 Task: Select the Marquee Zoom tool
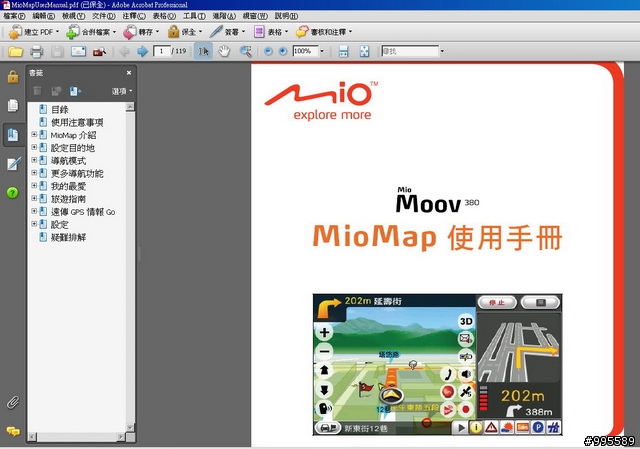click(x=245, y=51)
